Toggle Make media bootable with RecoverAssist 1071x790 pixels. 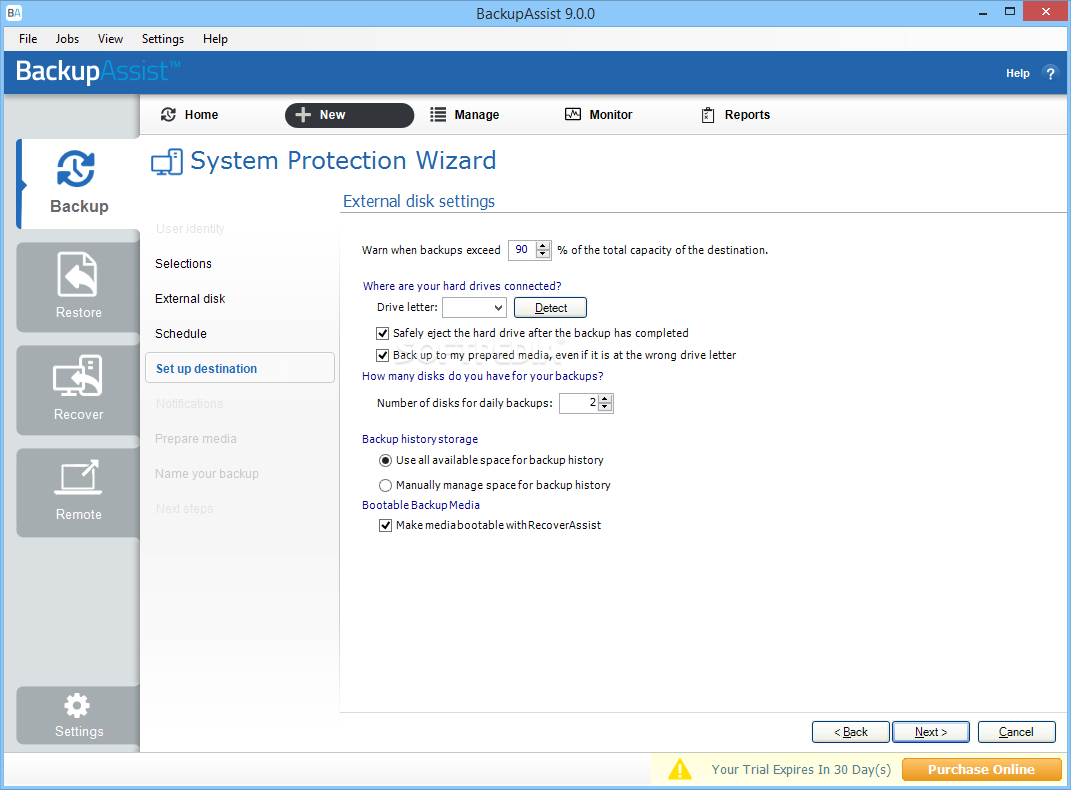click(x=385, y=525)
